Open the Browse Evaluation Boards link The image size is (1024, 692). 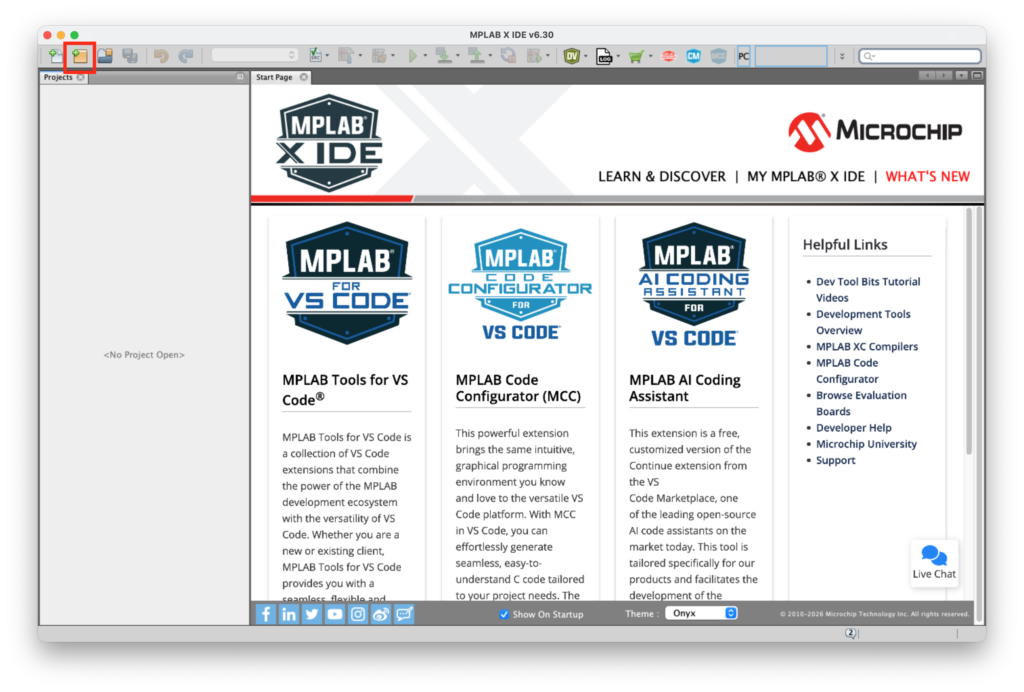tap(861, 403)
